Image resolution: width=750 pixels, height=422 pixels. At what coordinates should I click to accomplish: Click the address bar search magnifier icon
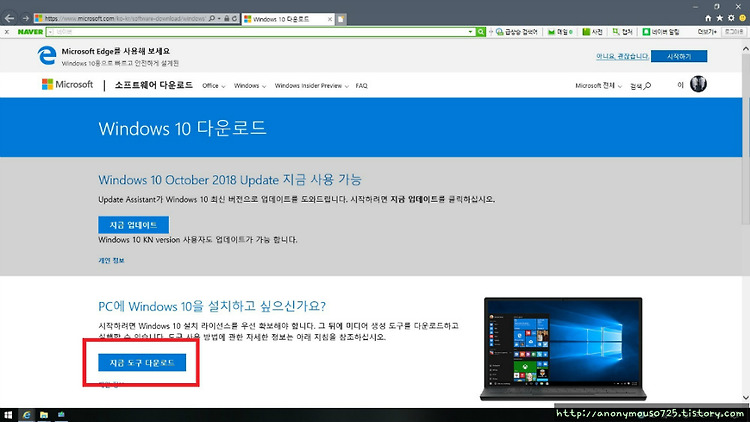(x=212, y=18)
